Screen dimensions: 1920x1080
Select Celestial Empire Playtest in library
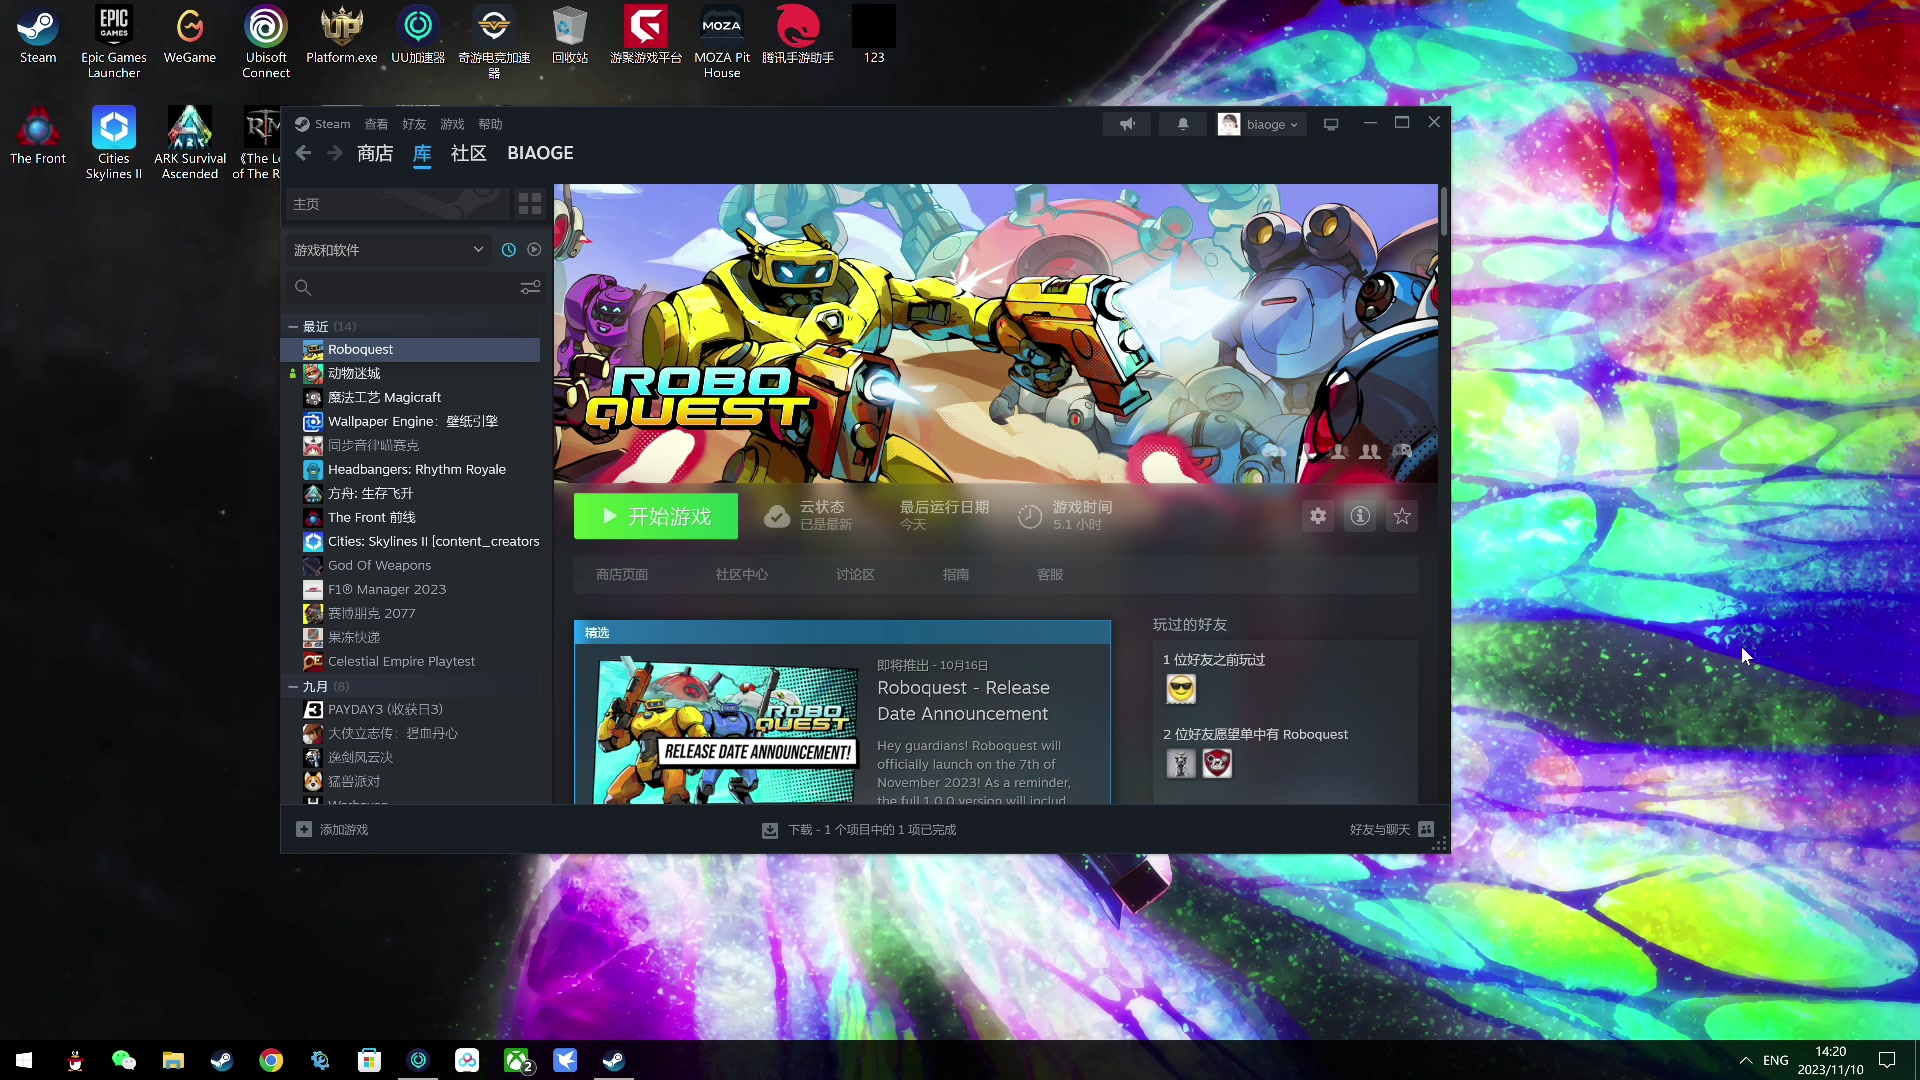pos(420,661)
